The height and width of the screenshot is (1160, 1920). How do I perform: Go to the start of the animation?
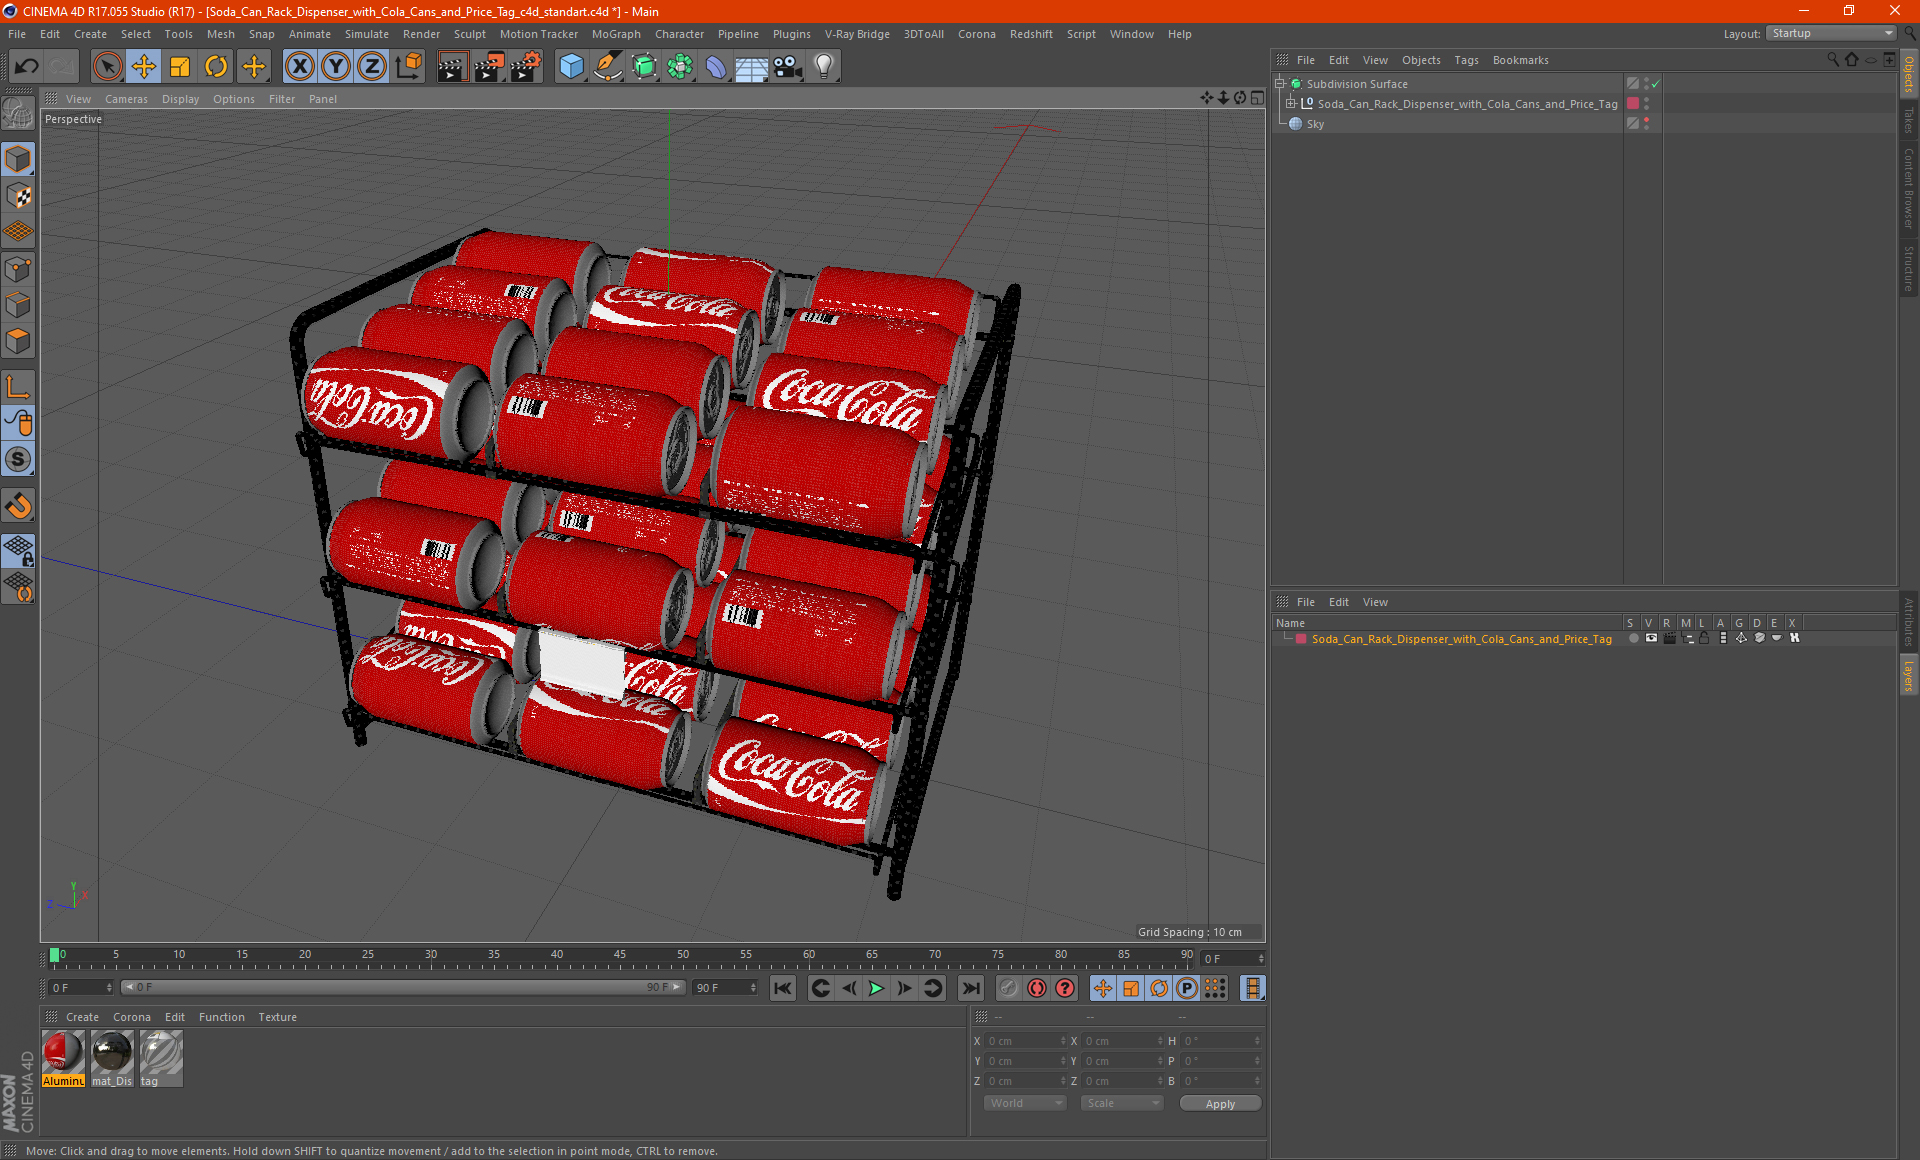click(783, 988)
